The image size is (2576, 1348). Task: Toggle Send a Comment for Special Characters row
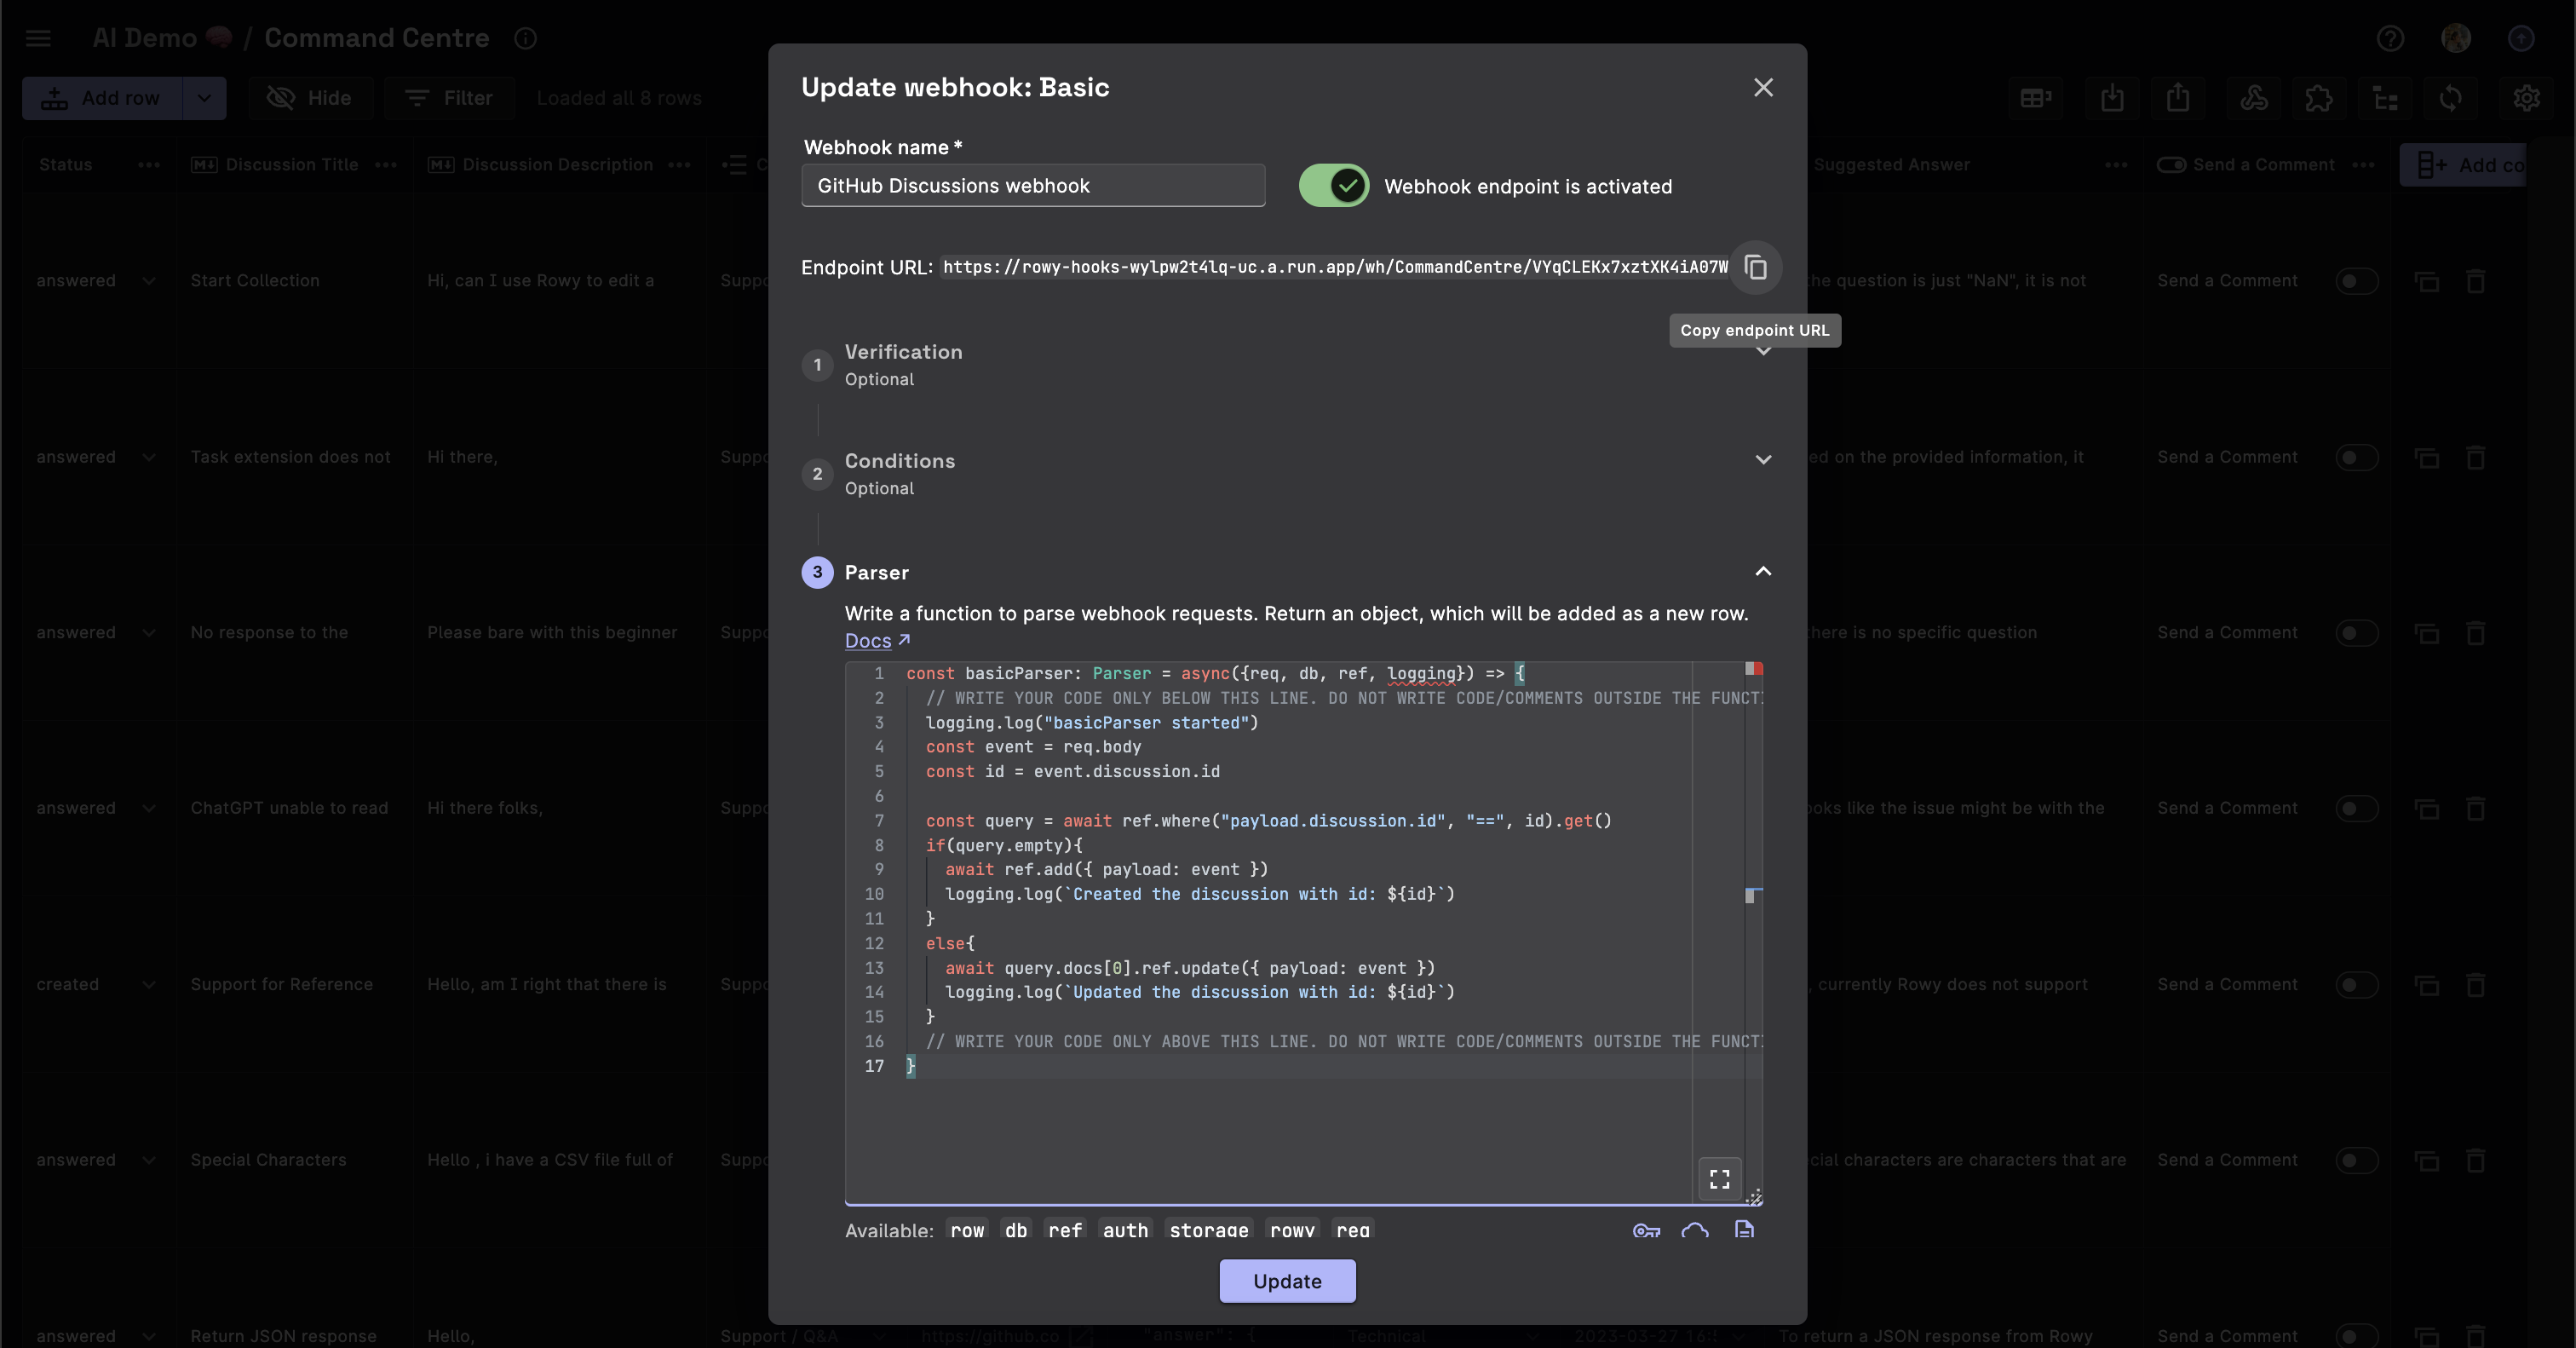pos(2356,1161)
